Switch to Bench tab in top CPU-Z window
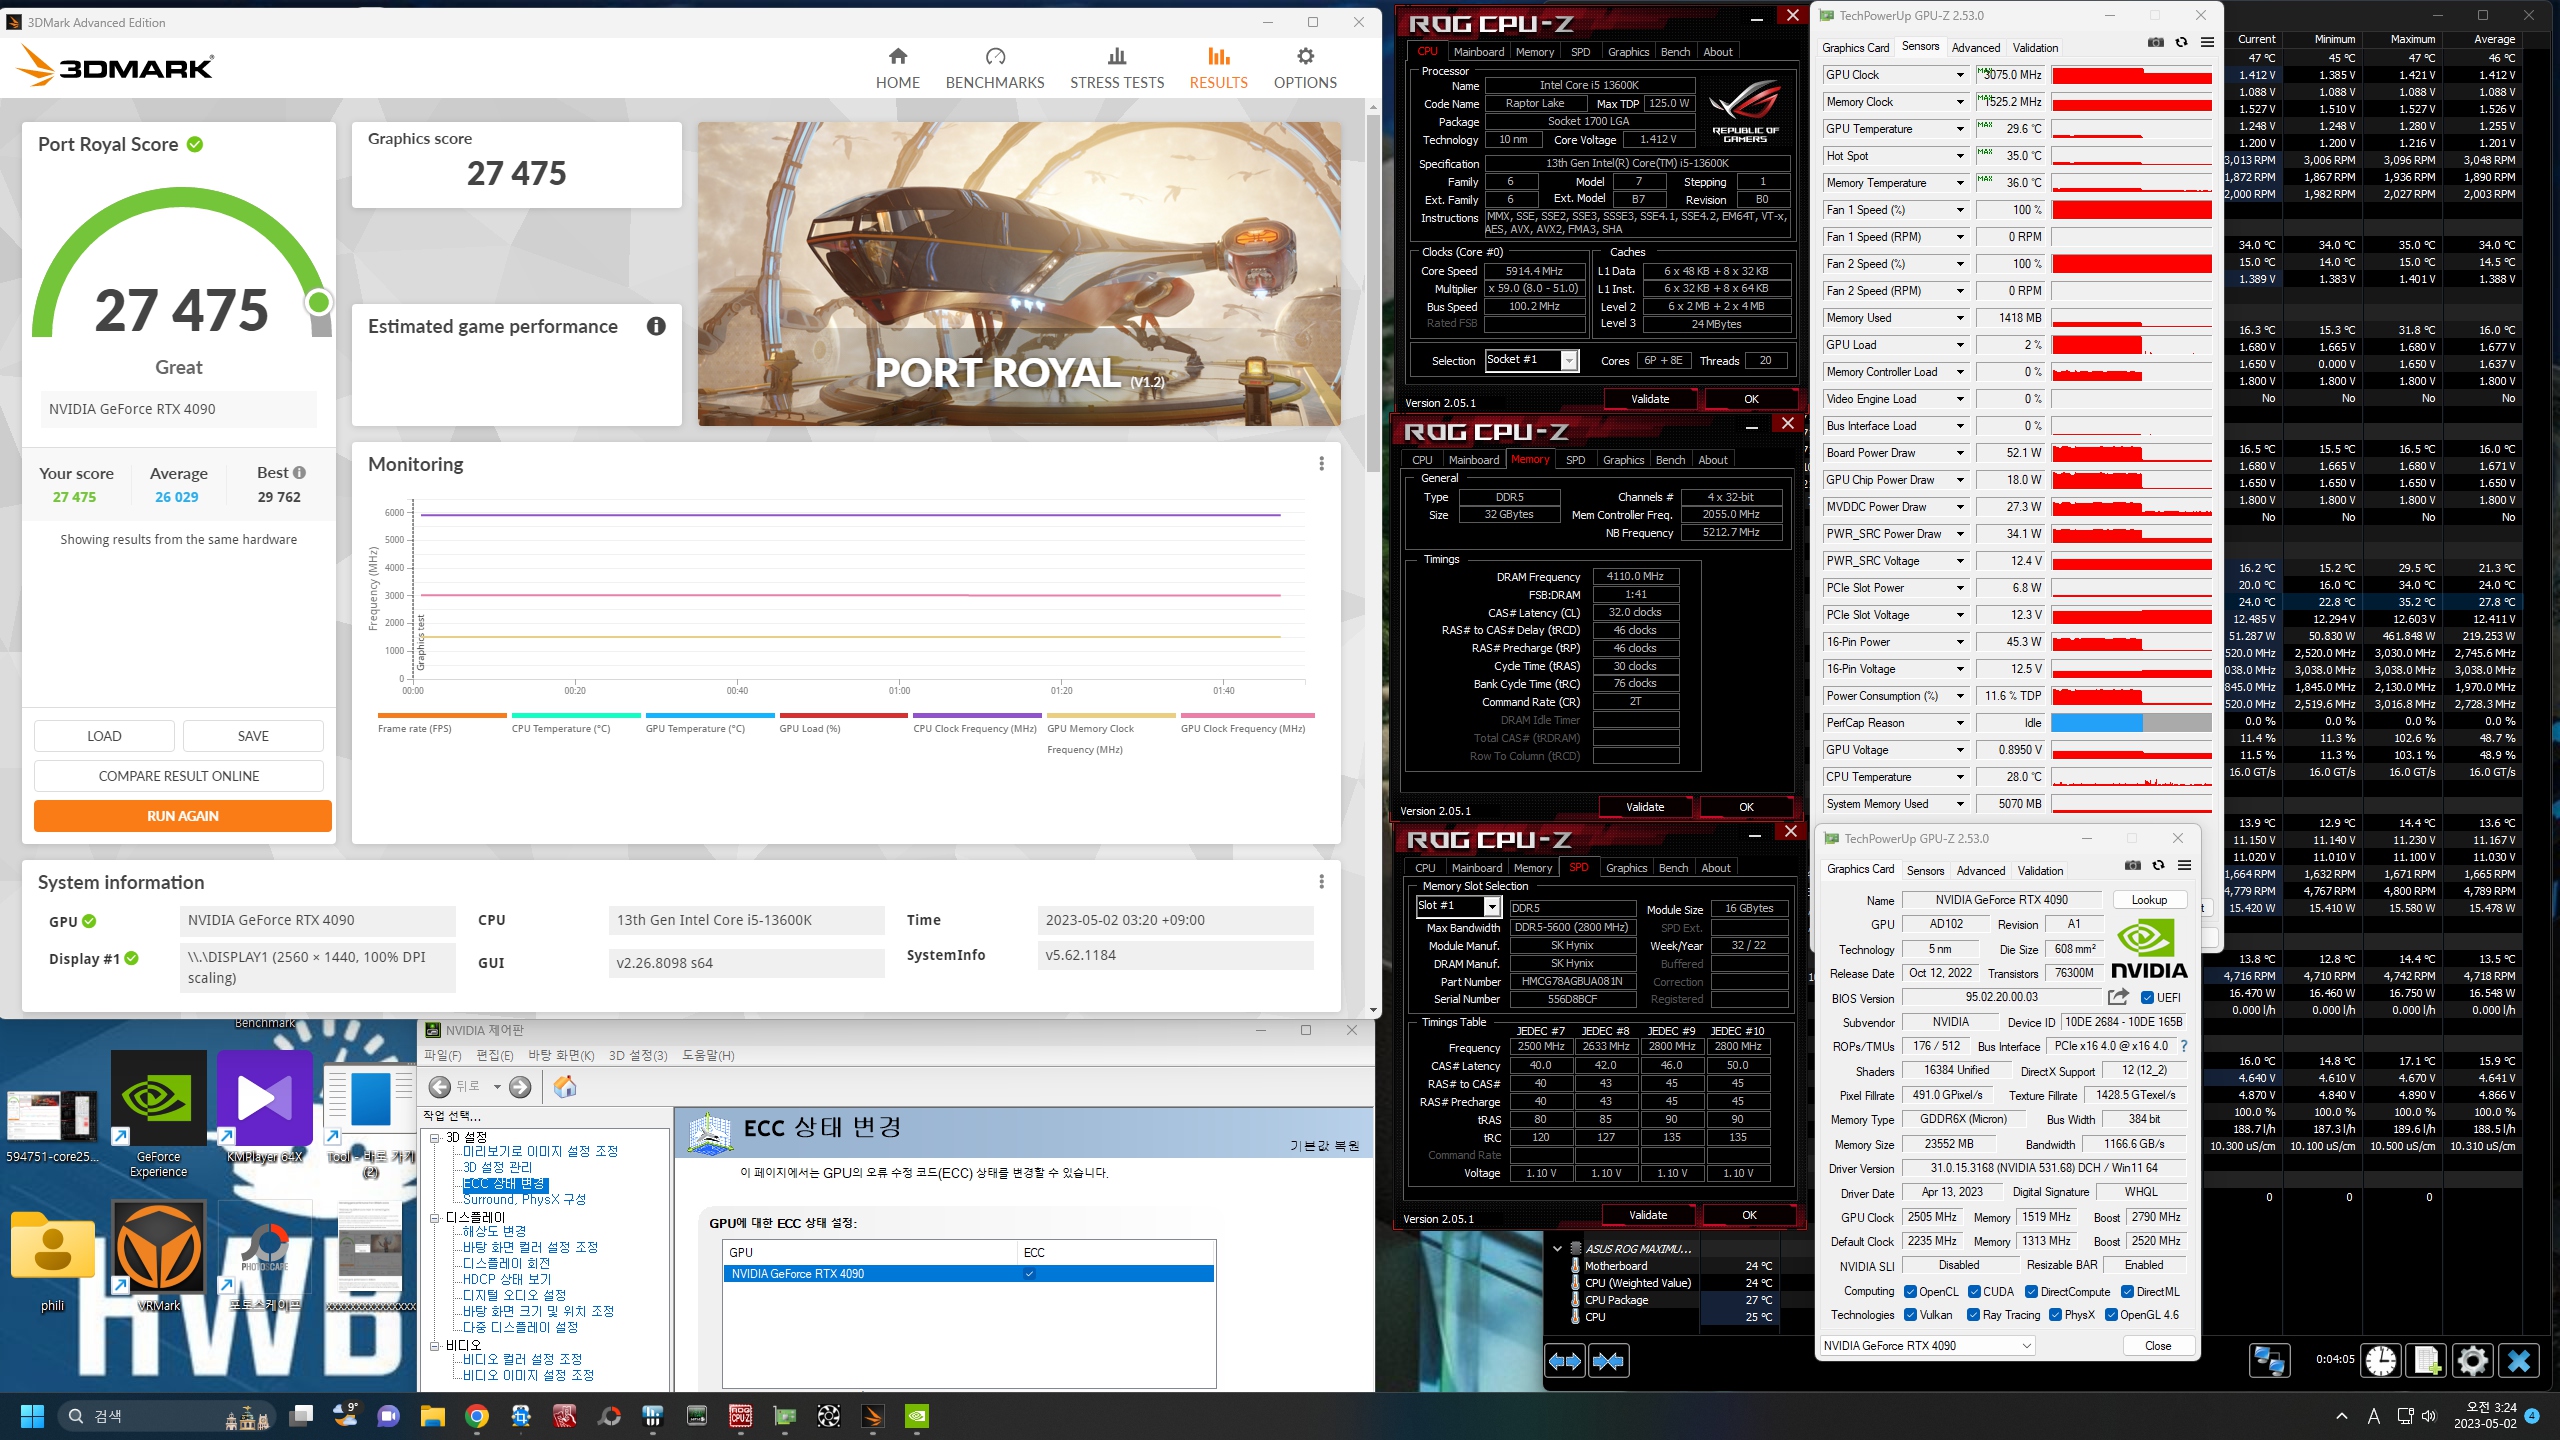The height and width of the screenshot is (1440, 2560). [x=1675, y=52]
